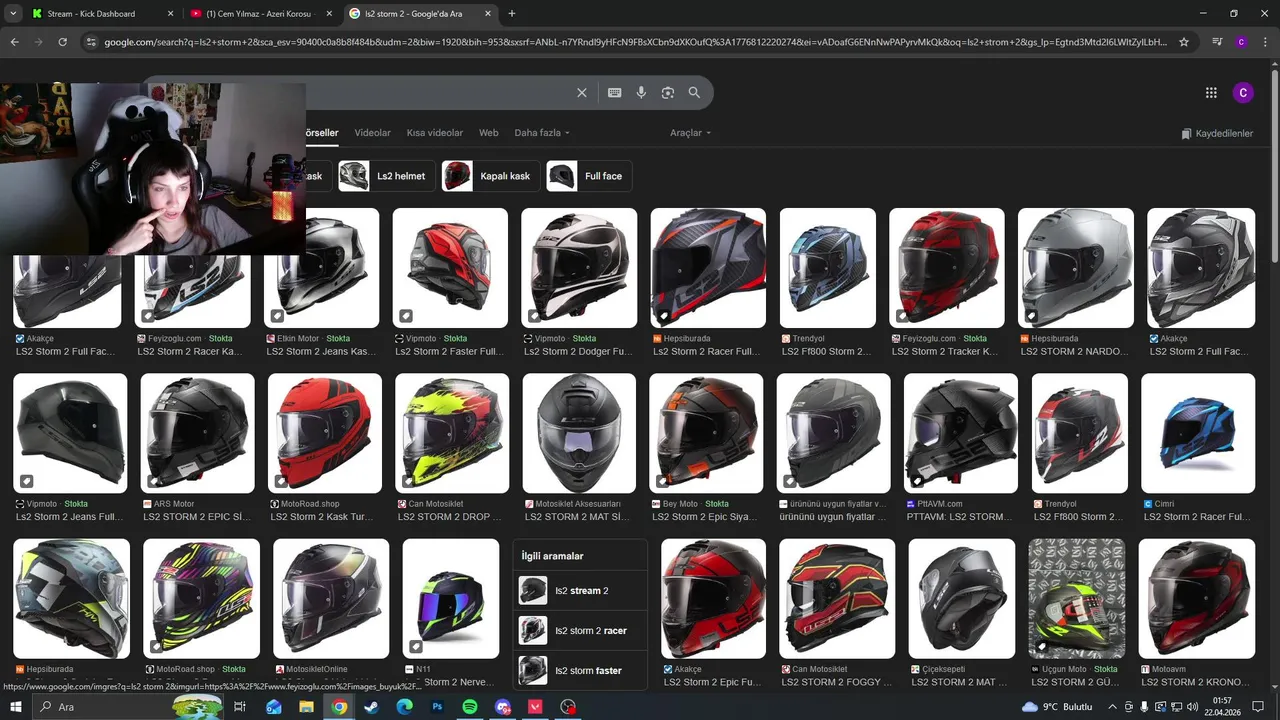Open Motosiklet Aksesuarları LS2 Storm 2 MAT image
The image size is (1280, 720).
579,433
